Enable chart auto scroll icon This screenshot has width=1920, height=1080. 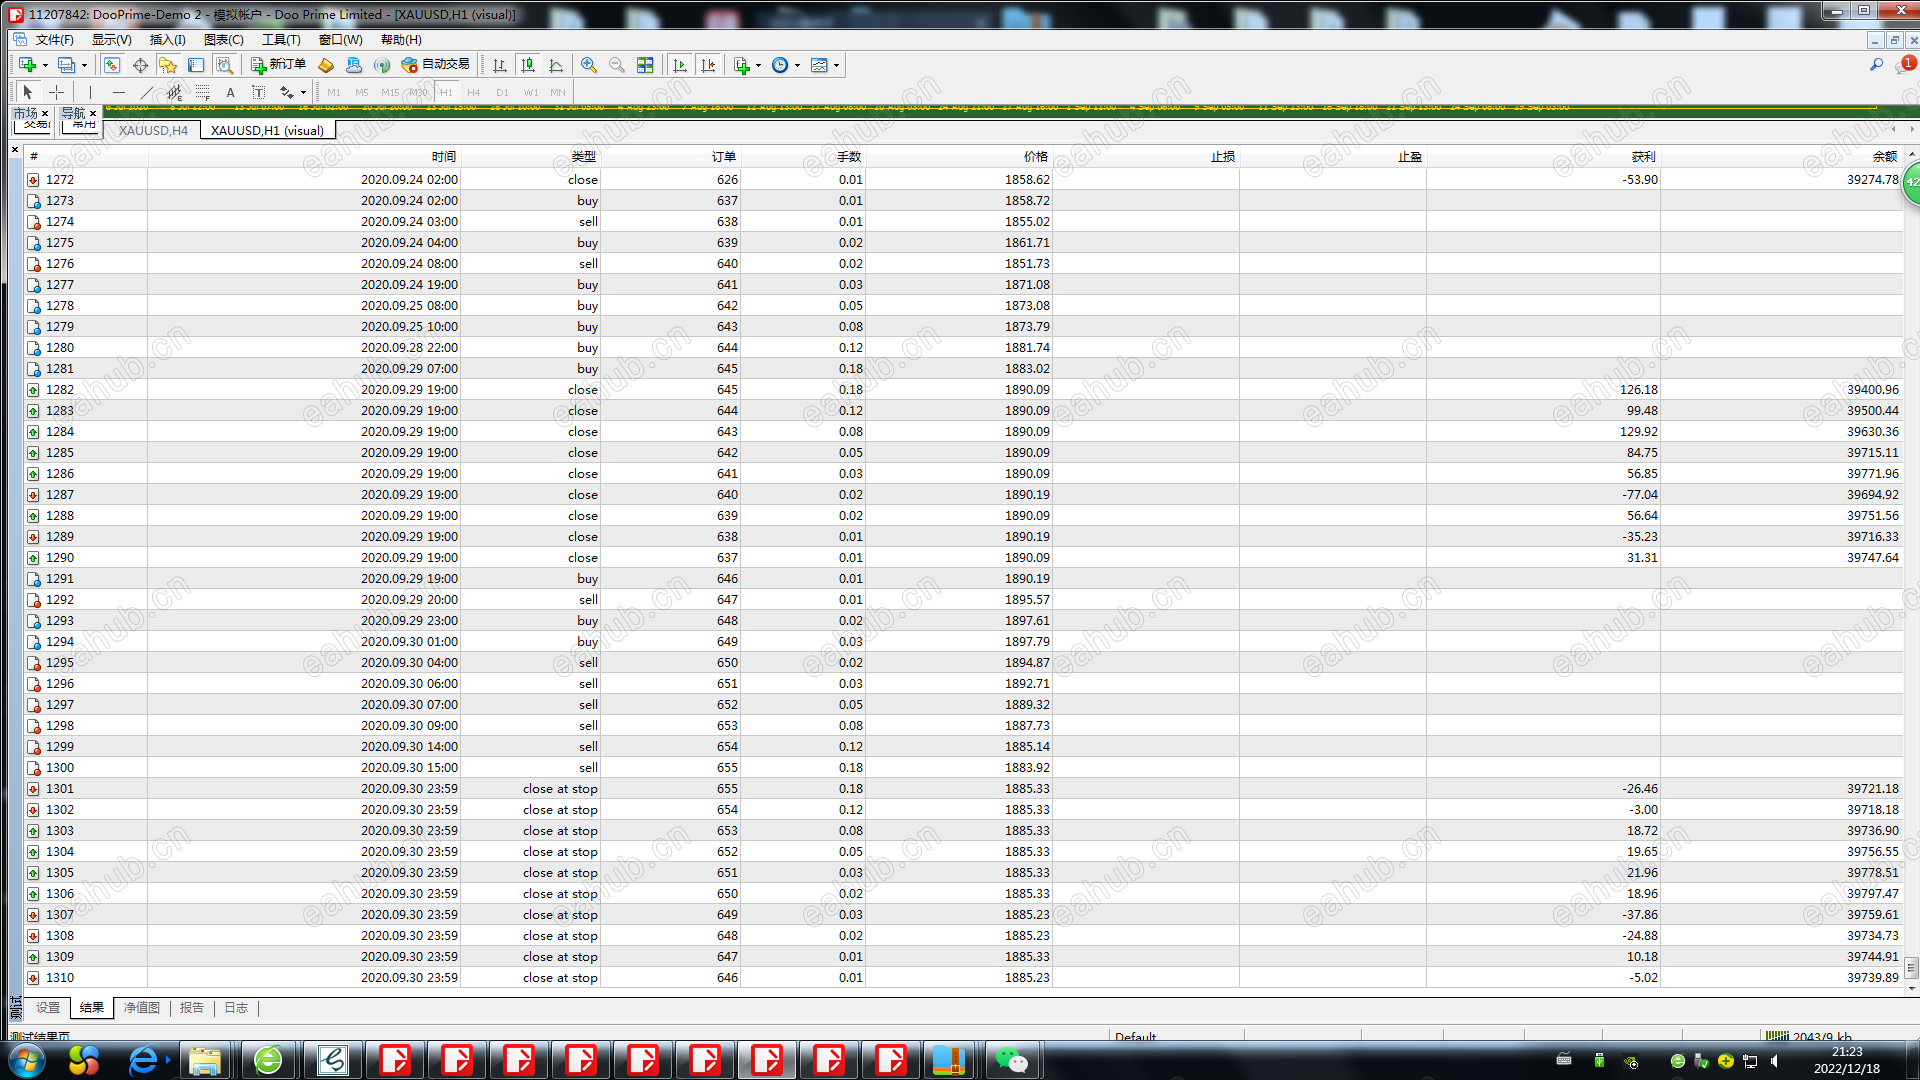point(680,65)
